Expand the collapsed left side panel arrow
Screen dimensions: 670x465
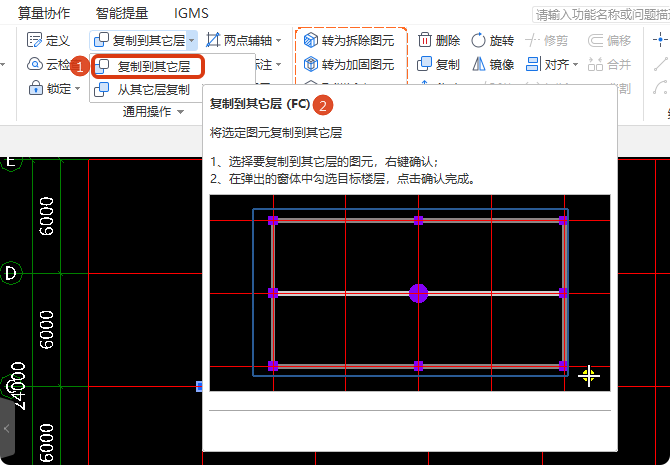pos(7,428)
